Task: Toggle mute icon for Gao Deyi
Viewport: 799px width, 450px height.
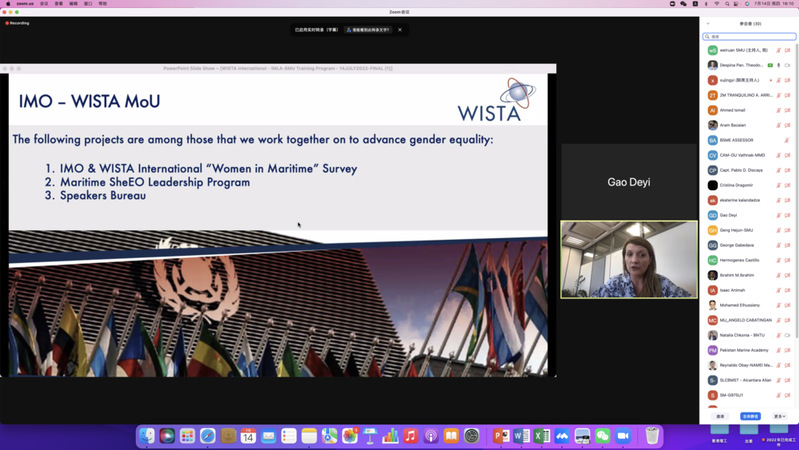Action: pos(779,215)
